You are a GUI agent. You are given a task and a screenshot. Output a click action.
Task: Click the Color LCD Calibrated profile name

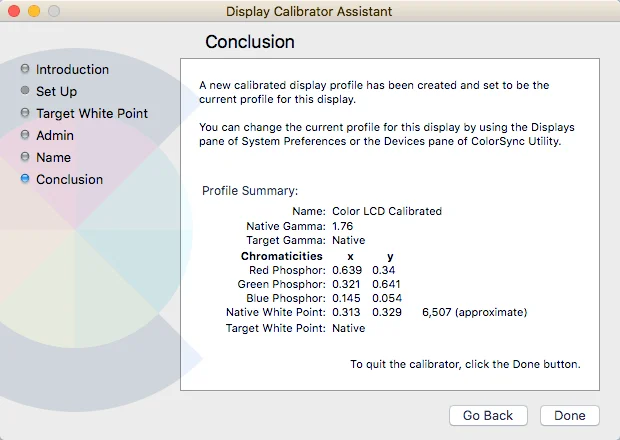pos(386,212)
